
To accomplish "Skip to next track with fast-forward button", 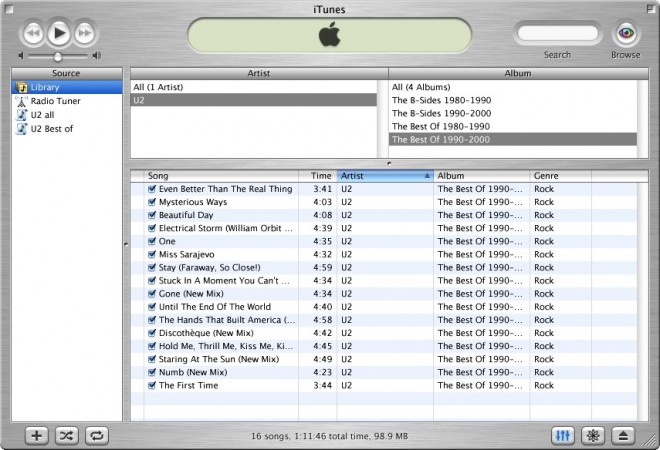I will tap(85, 34).
